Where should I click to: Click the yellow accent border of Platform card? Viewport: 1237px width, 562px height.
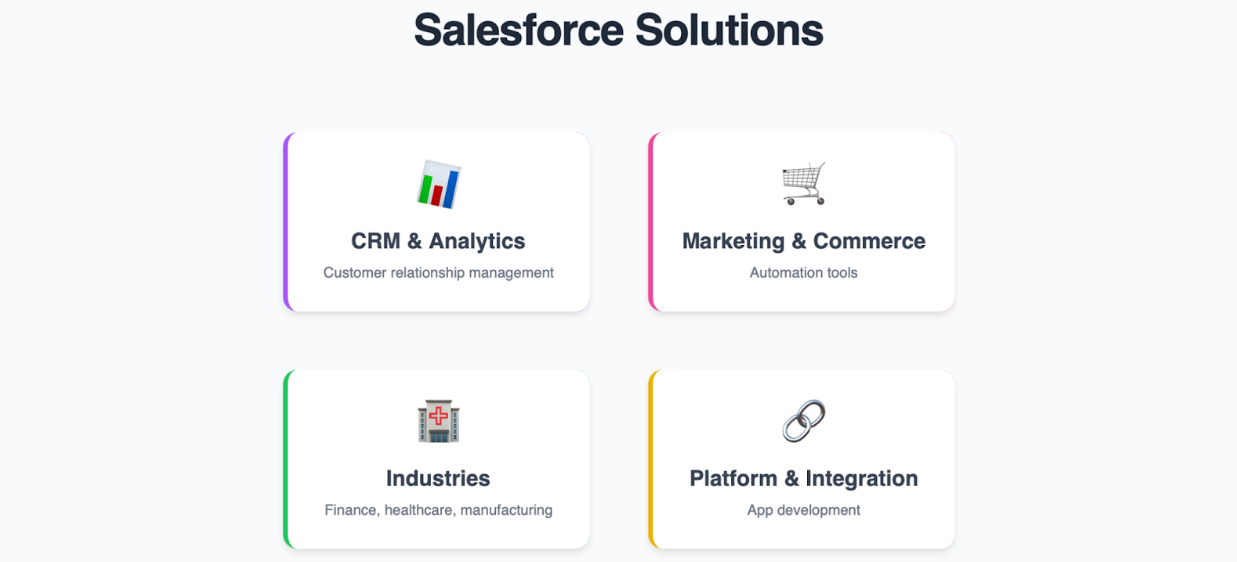pos(651,459)
